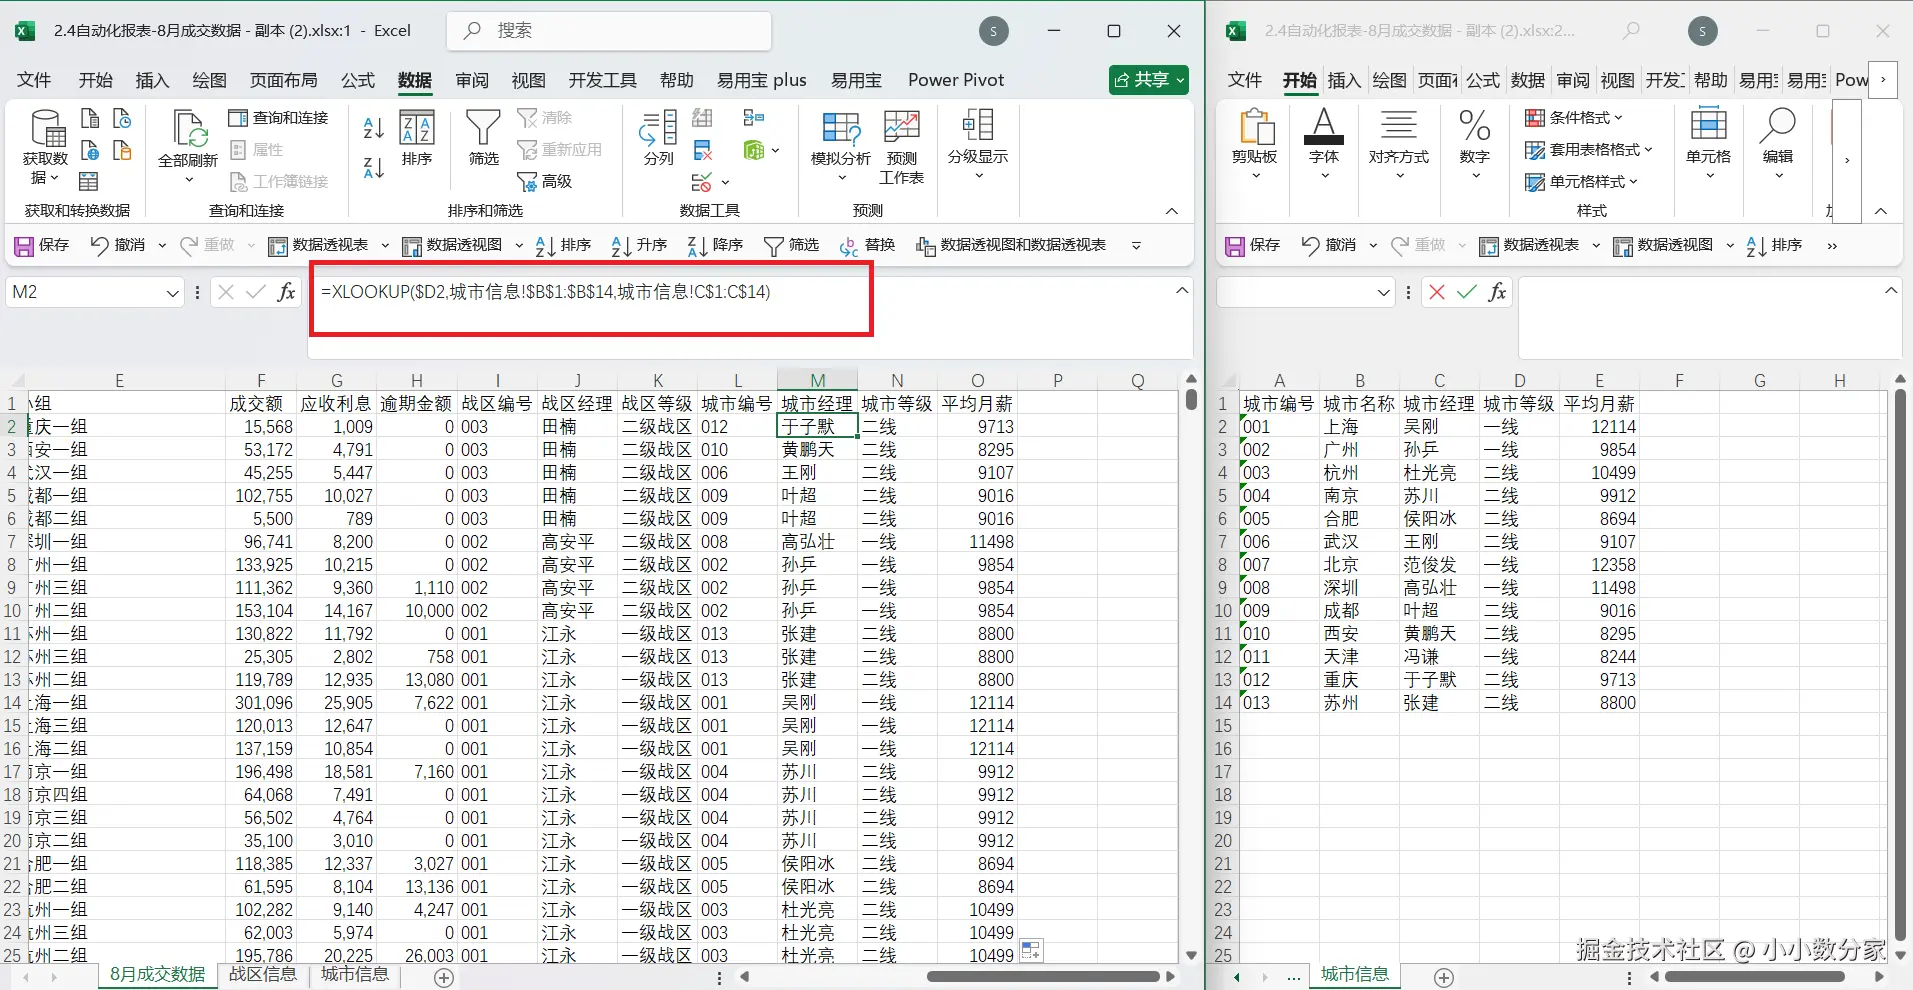Add a new sheet in the xlsx:1 window
This screenshot has height=990, width=1913.
point(444,977)
